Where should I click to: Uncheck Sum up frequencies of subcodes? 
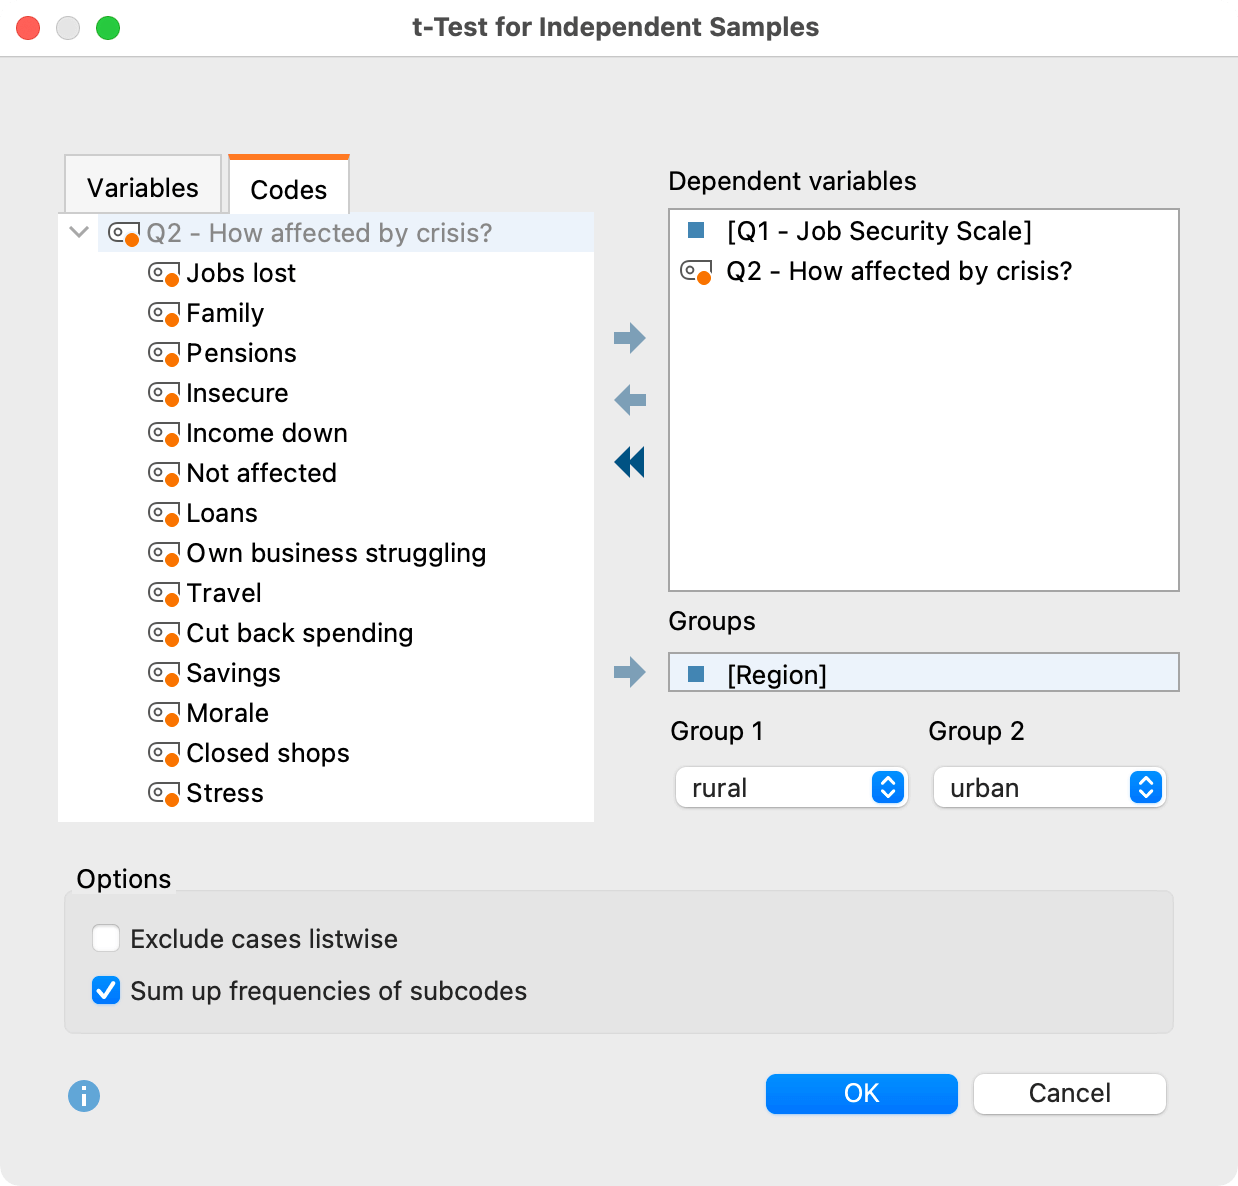(106, 991)
